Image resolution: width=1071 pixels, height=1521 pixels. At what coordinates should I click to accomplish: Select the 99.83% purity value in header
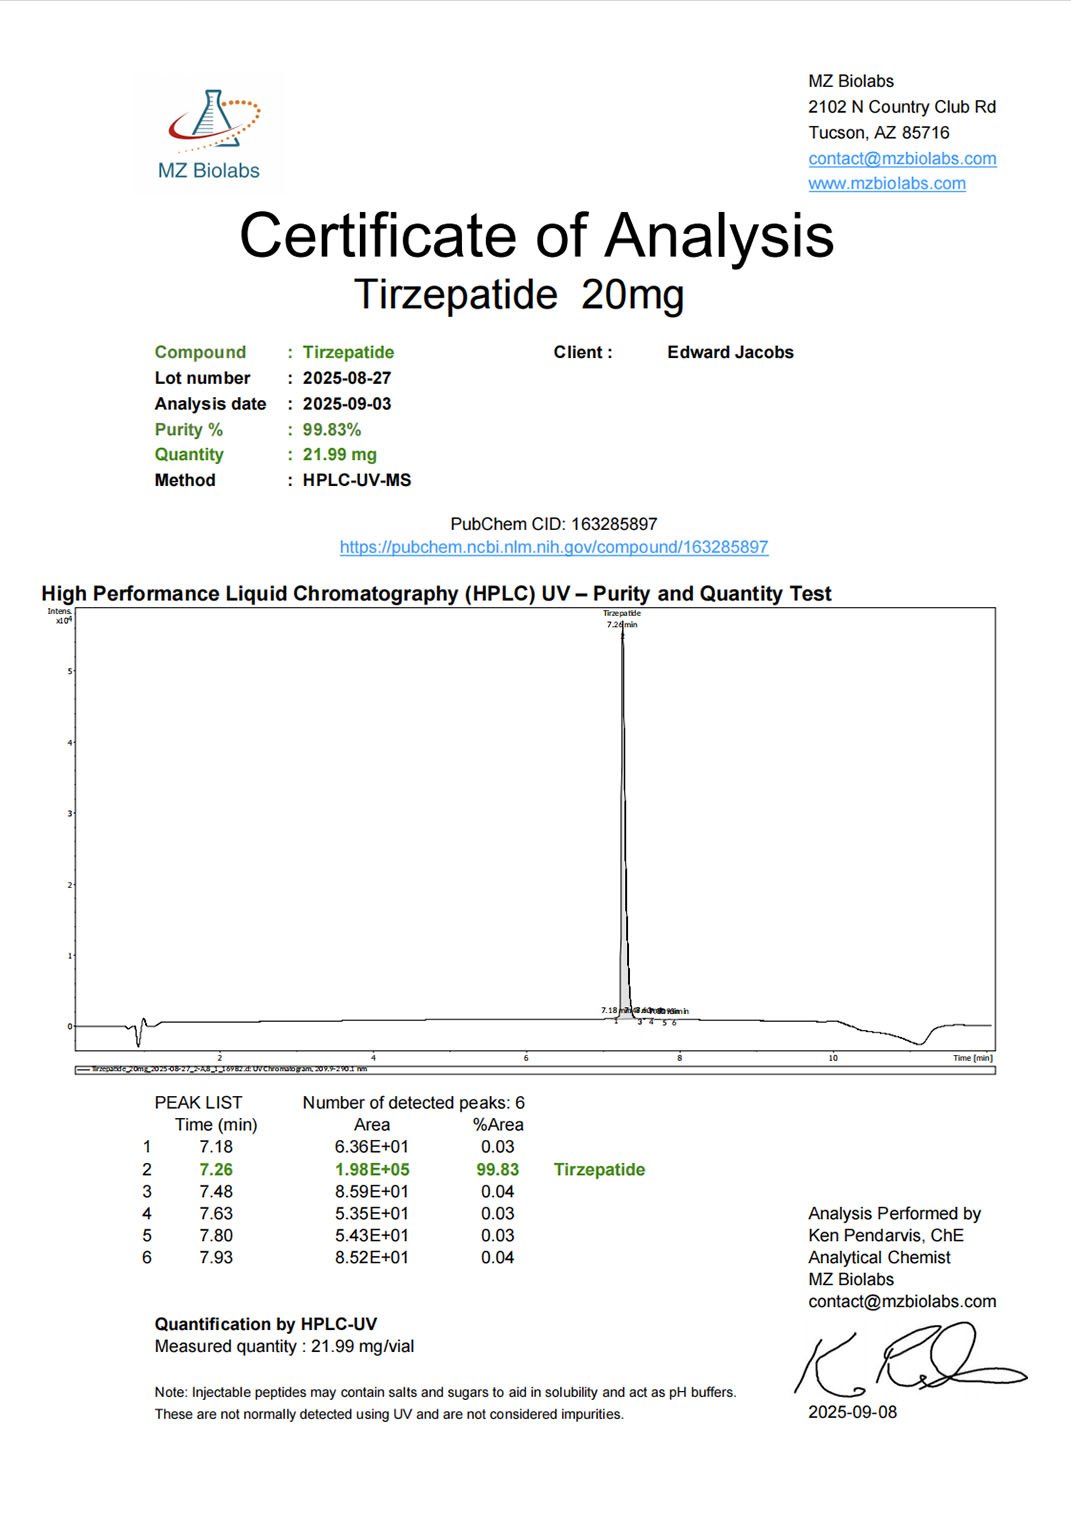point(331,429)
